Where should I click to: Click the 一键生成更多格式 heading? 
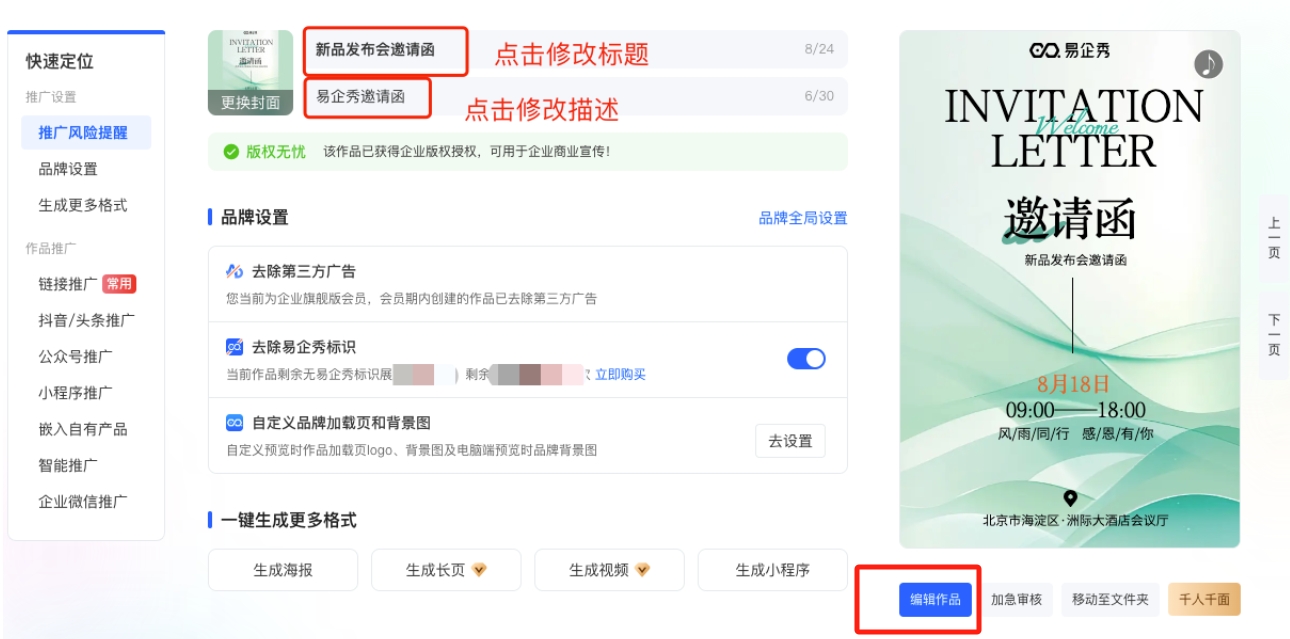tap(289, 520)
